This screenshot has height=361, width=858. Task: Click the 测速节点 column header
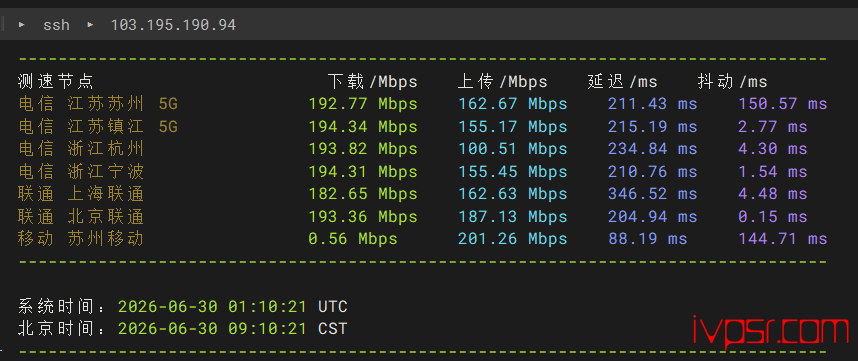pos(56,81)
